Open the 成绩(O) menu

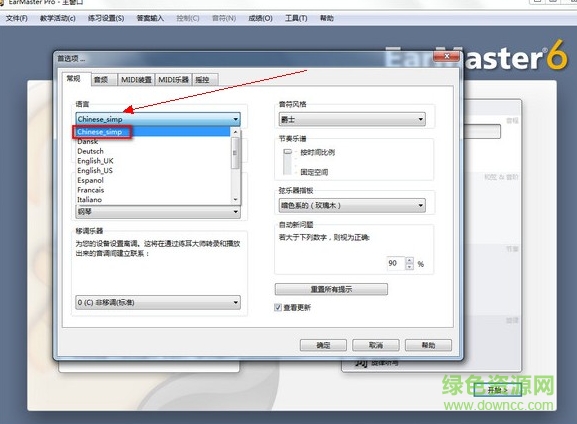click(260, 18)
